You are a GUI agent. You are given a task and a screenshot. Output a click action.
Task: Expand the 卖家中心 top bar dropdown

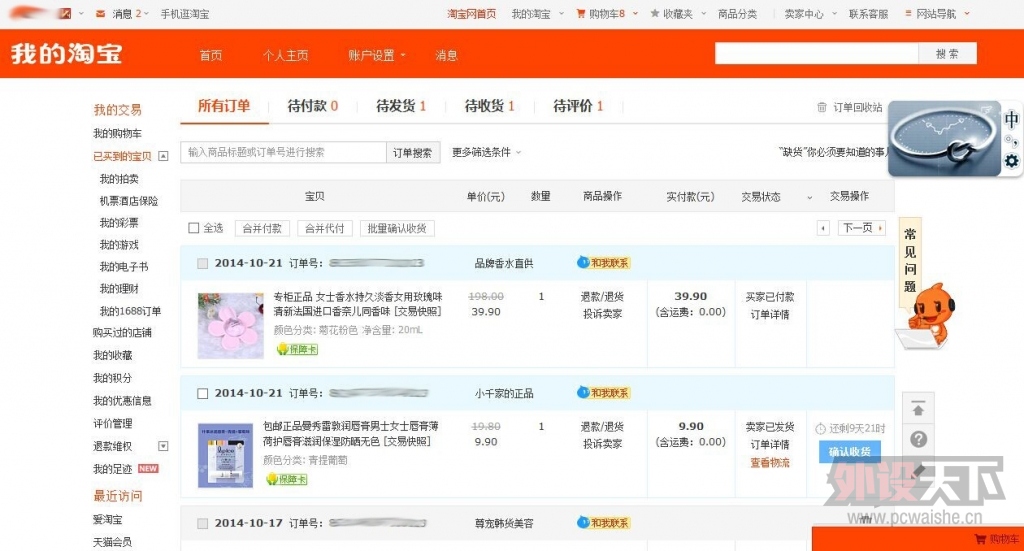click(x=834, y=14)
